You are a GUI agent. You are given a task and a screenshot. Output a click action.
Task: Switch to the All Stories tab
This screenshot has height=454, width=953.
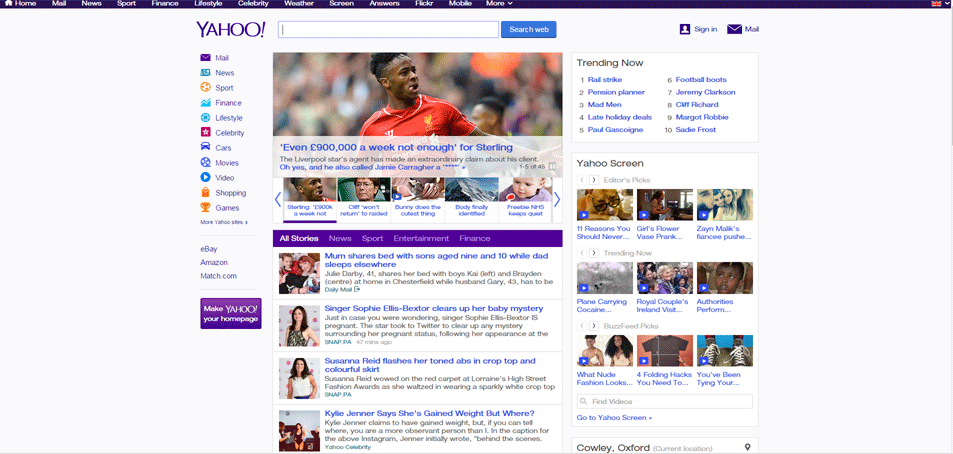pyautogui.click(x=299, y=238)
